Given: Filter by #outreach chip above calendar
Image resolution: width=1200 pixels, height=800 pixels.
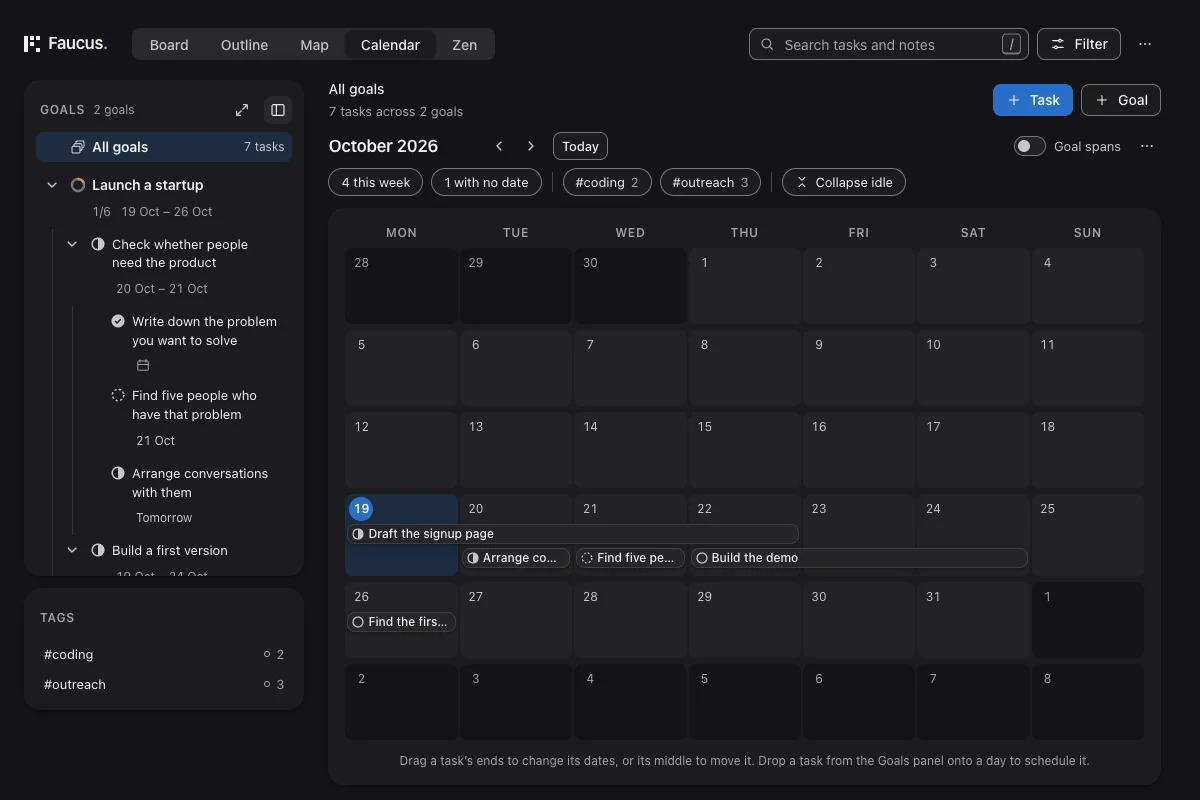Looking at the screenshot, I should 710,182.
